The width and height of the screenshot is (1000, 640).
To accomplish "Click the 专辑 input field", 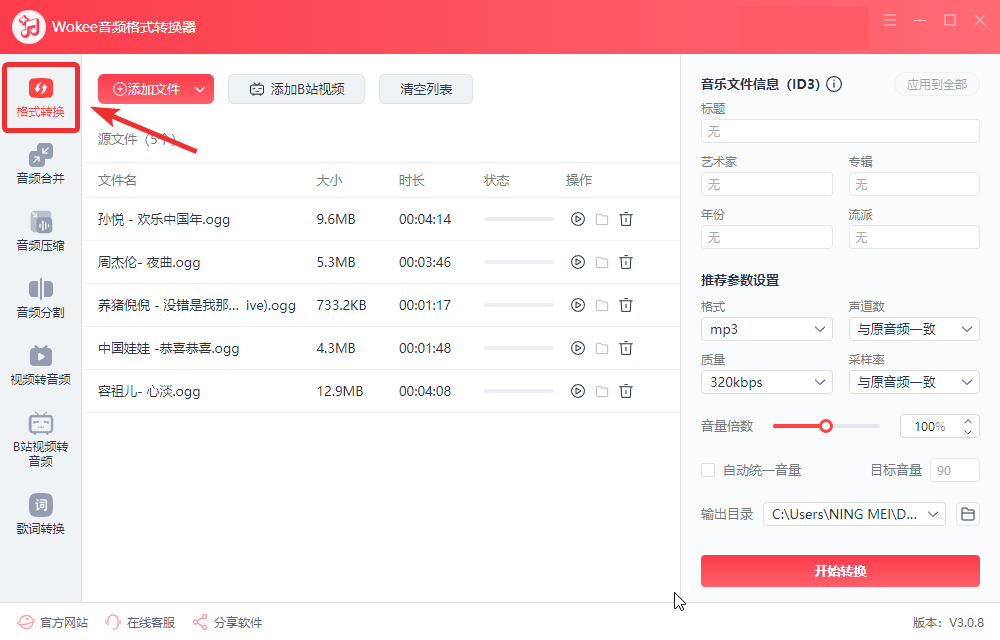I will (x=914, y=184).
